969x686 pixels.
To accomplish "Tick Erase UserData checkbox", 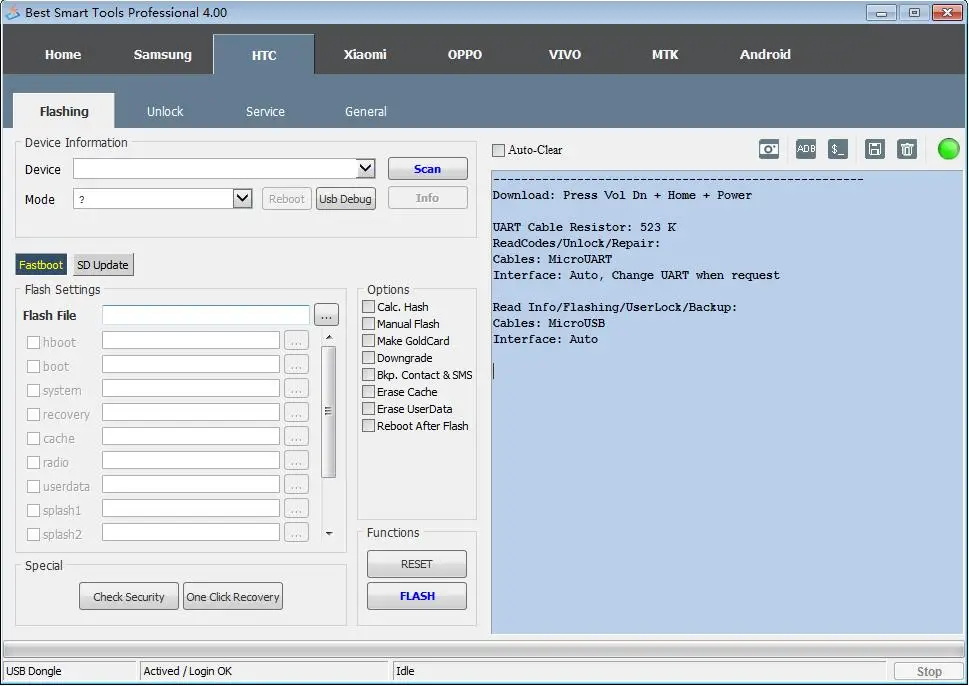I will pos(368,409).
